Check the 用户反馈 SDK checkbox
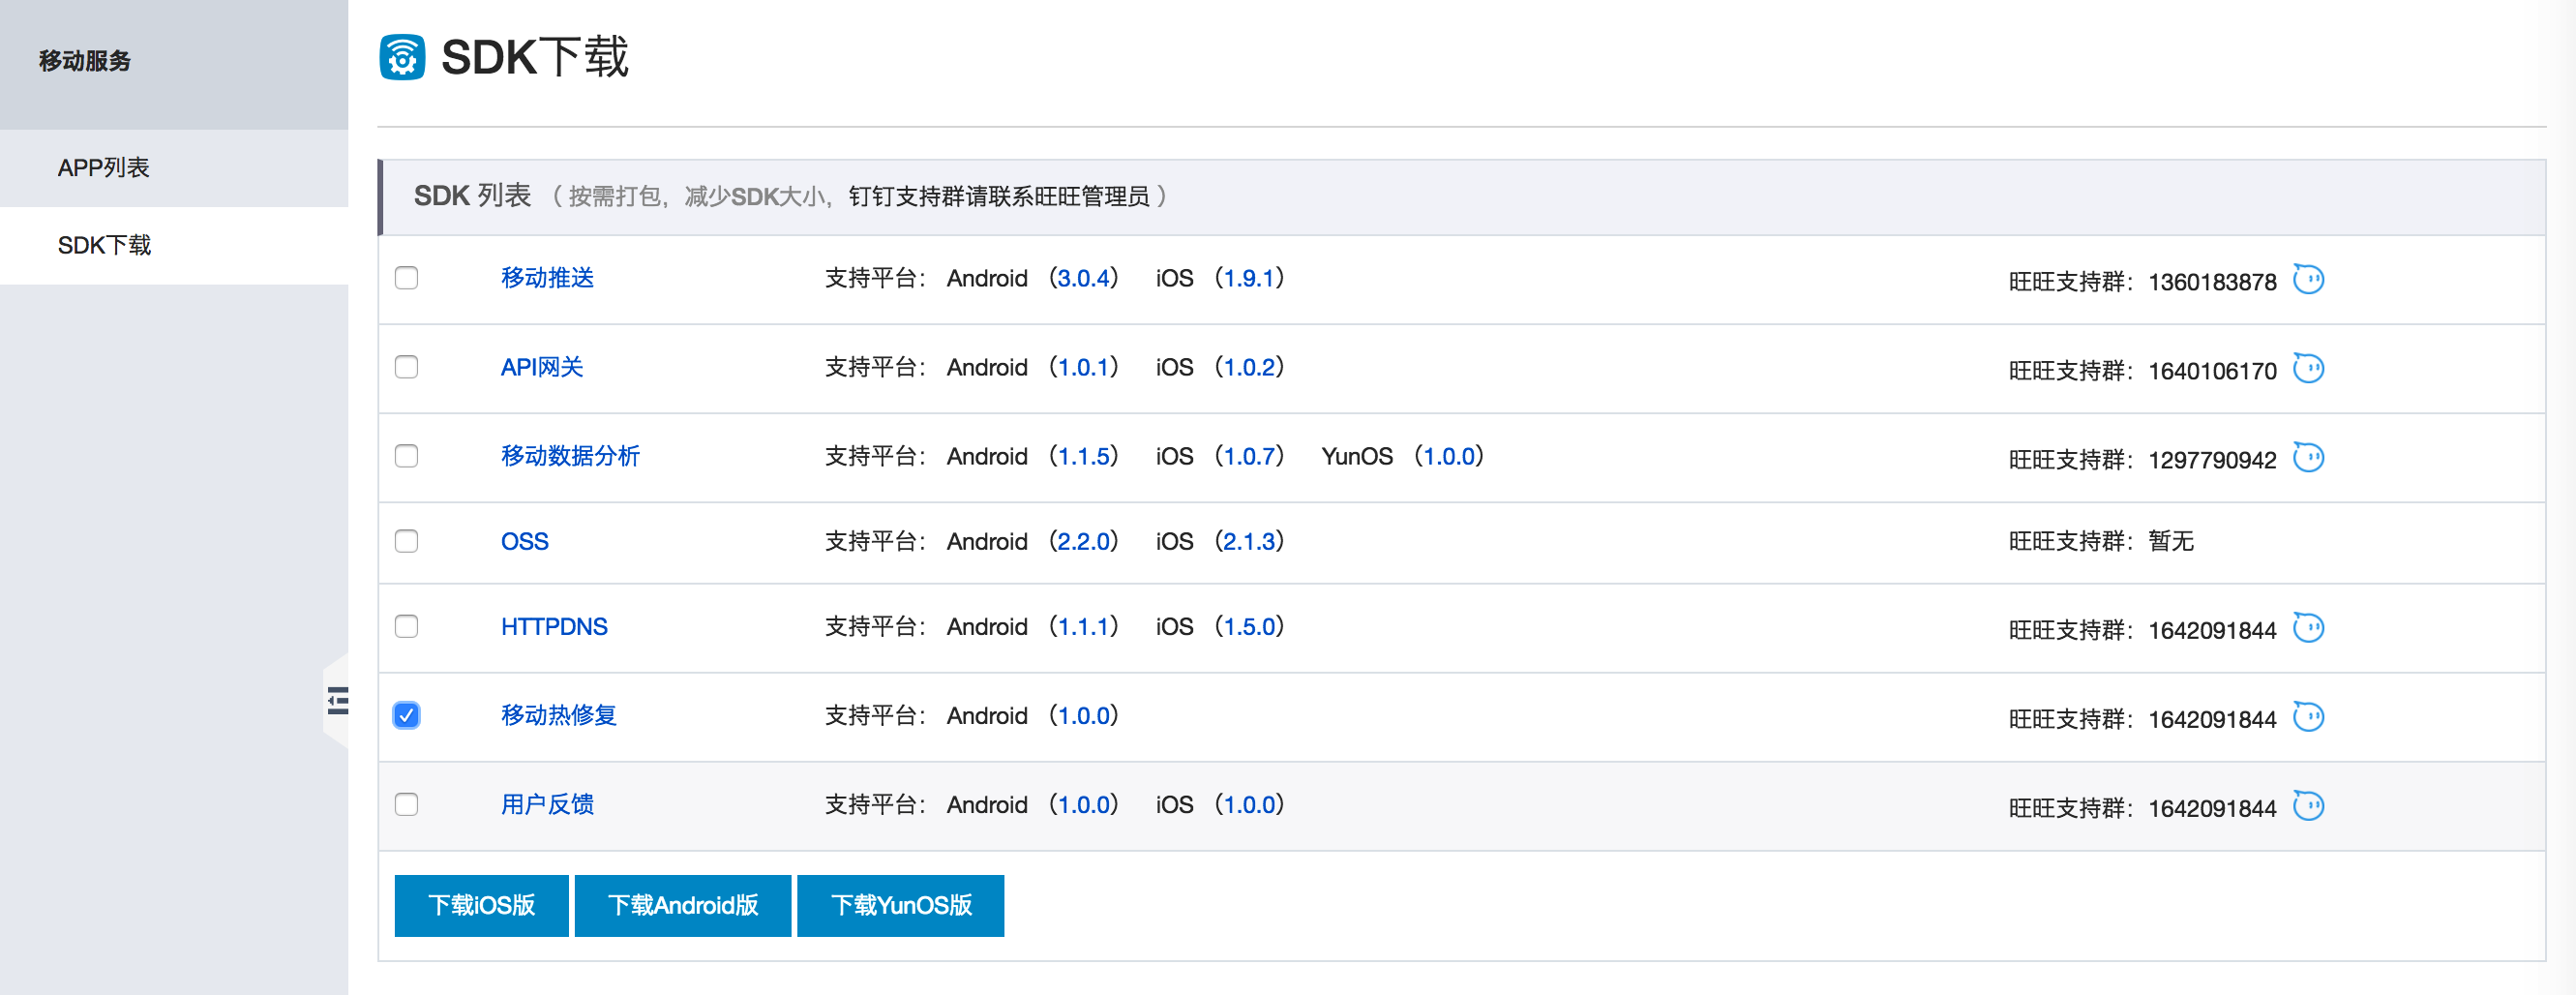The width and height of the screenshot is (2576, 995). 406,804
